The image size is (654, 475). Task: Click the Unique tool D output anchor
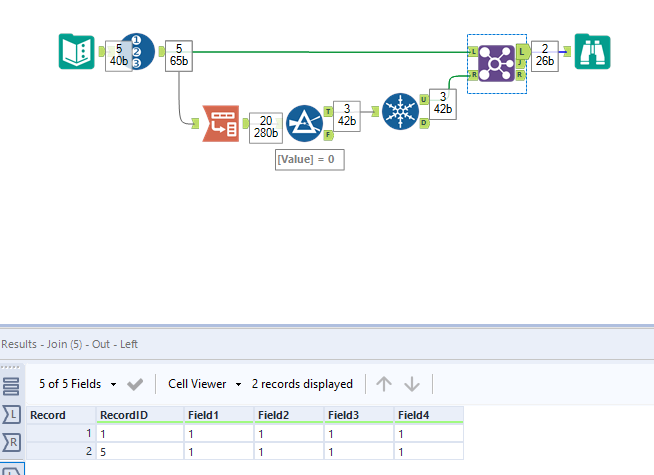[424, 123]
